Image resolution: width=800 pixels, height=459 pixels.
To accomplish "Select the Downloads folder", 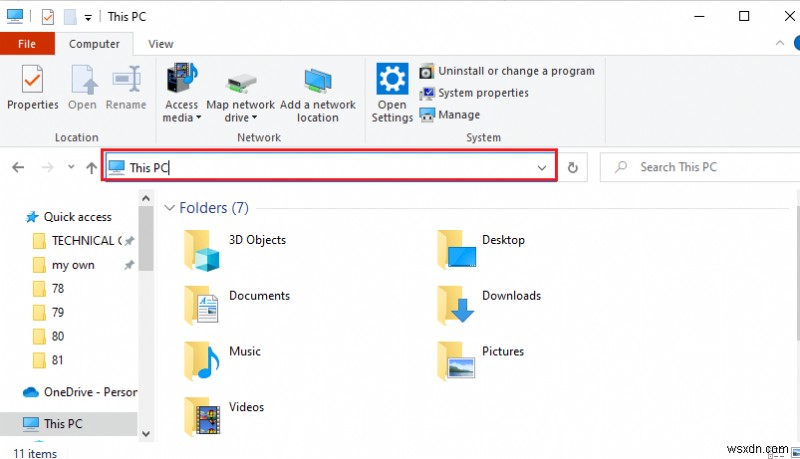I will (x=489, y=305).
